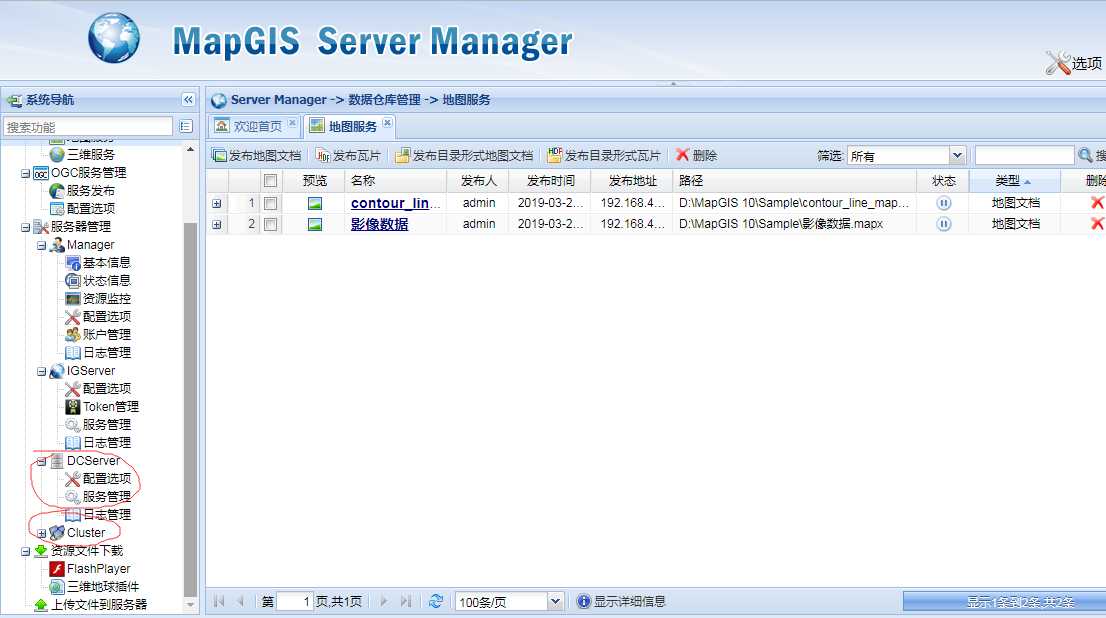This screenshot has width=1106, height=618.
Task: Expand row 1 contour_line details
Action: click(x=217, y=203)
